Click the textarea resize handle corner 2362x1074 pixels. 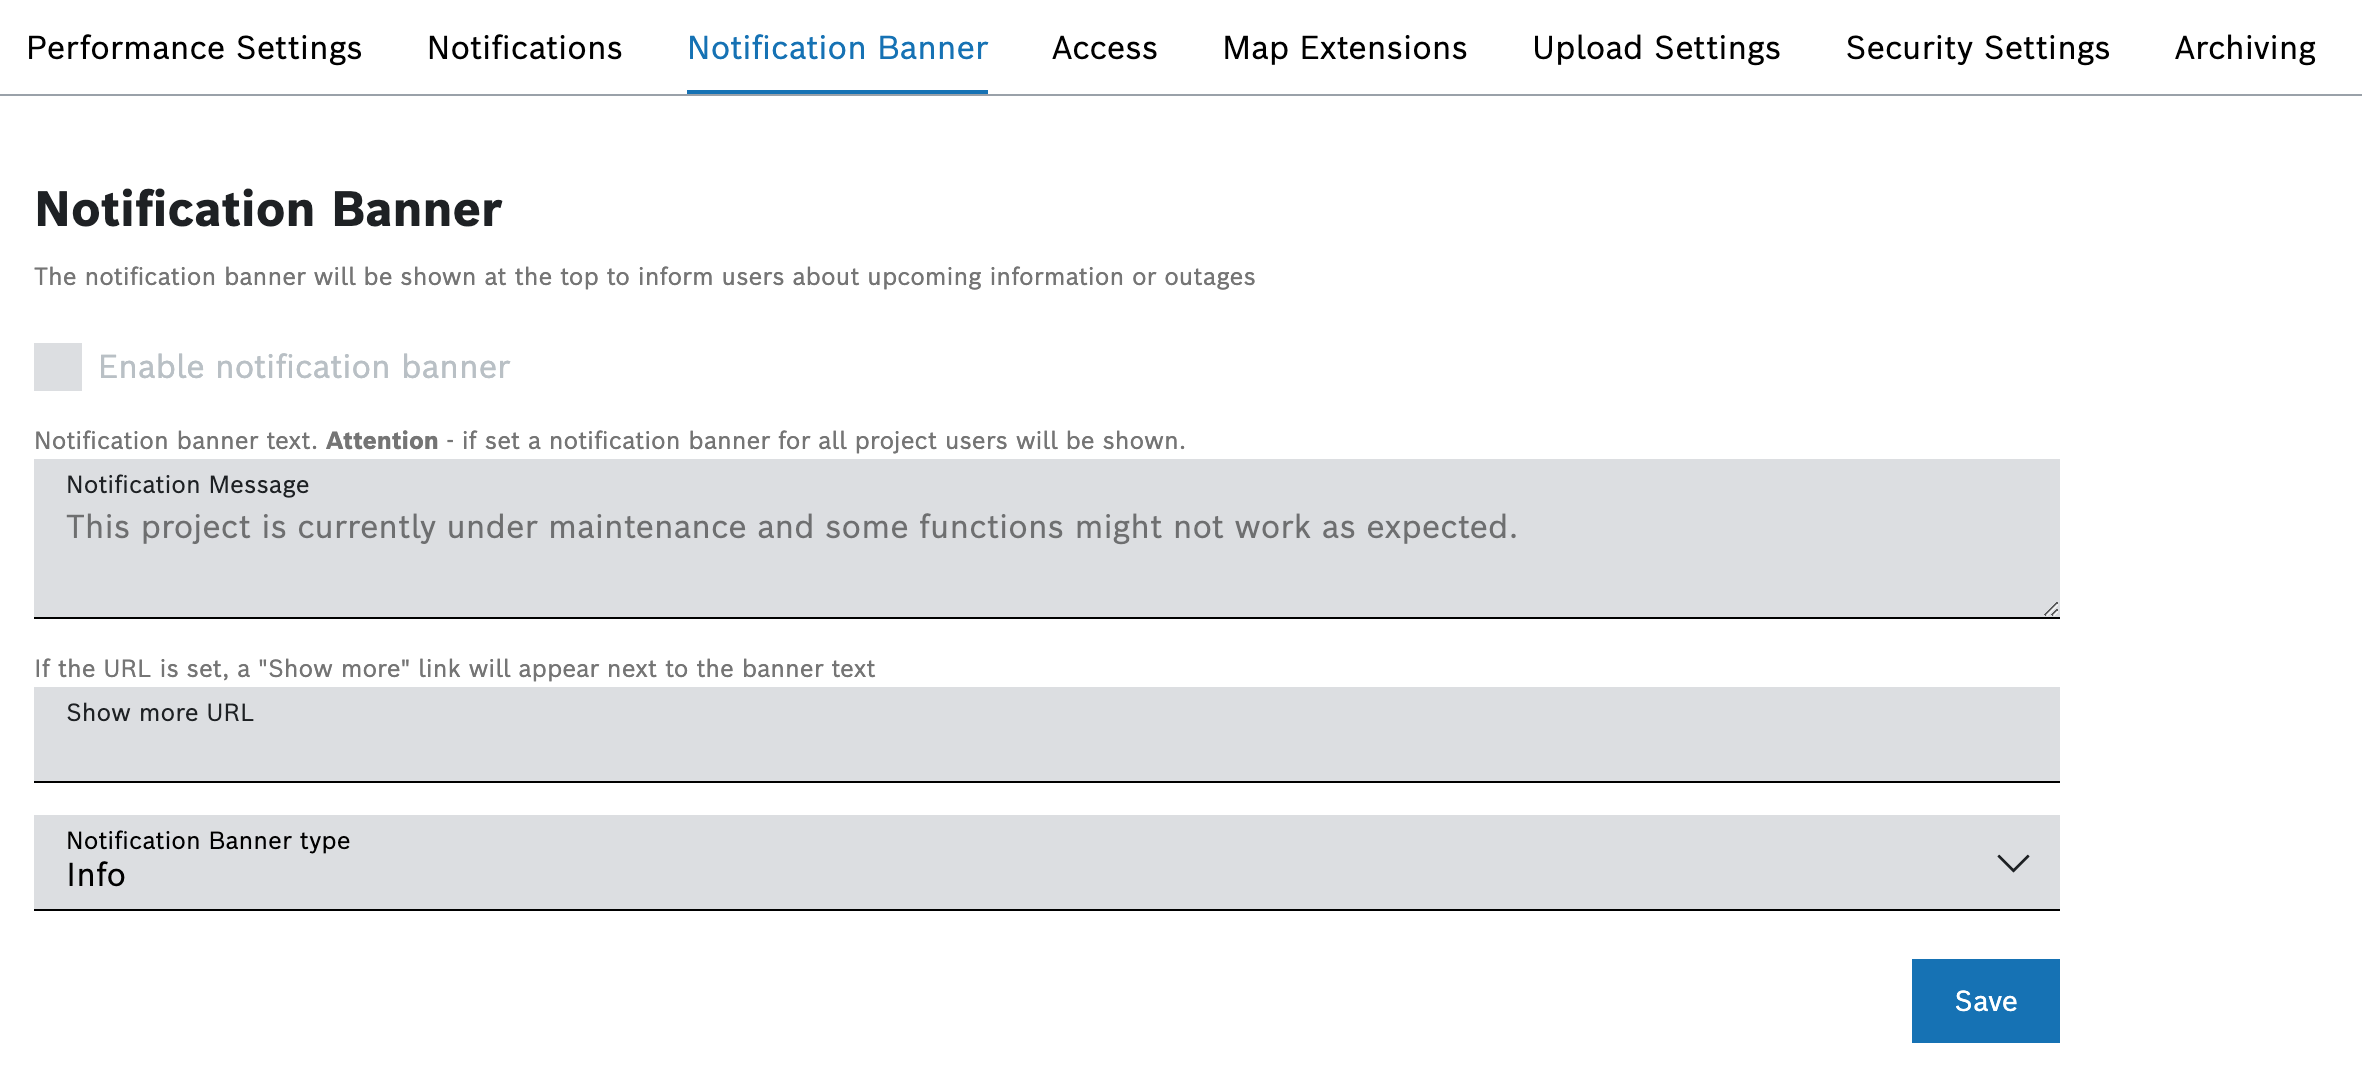[x=2051, y=609]
